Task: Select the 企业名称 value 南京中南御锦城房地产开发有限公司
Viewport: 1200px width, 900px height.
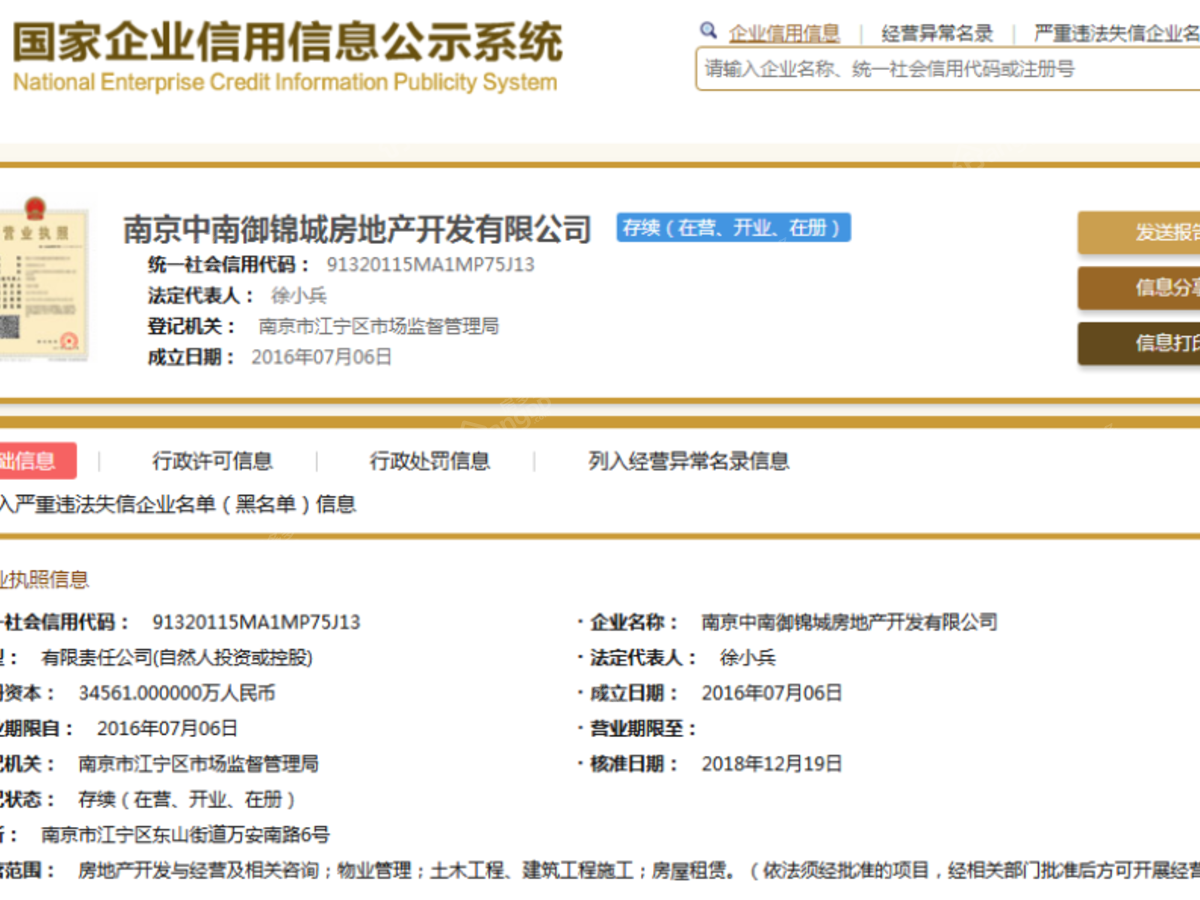Action: [850, 622]
